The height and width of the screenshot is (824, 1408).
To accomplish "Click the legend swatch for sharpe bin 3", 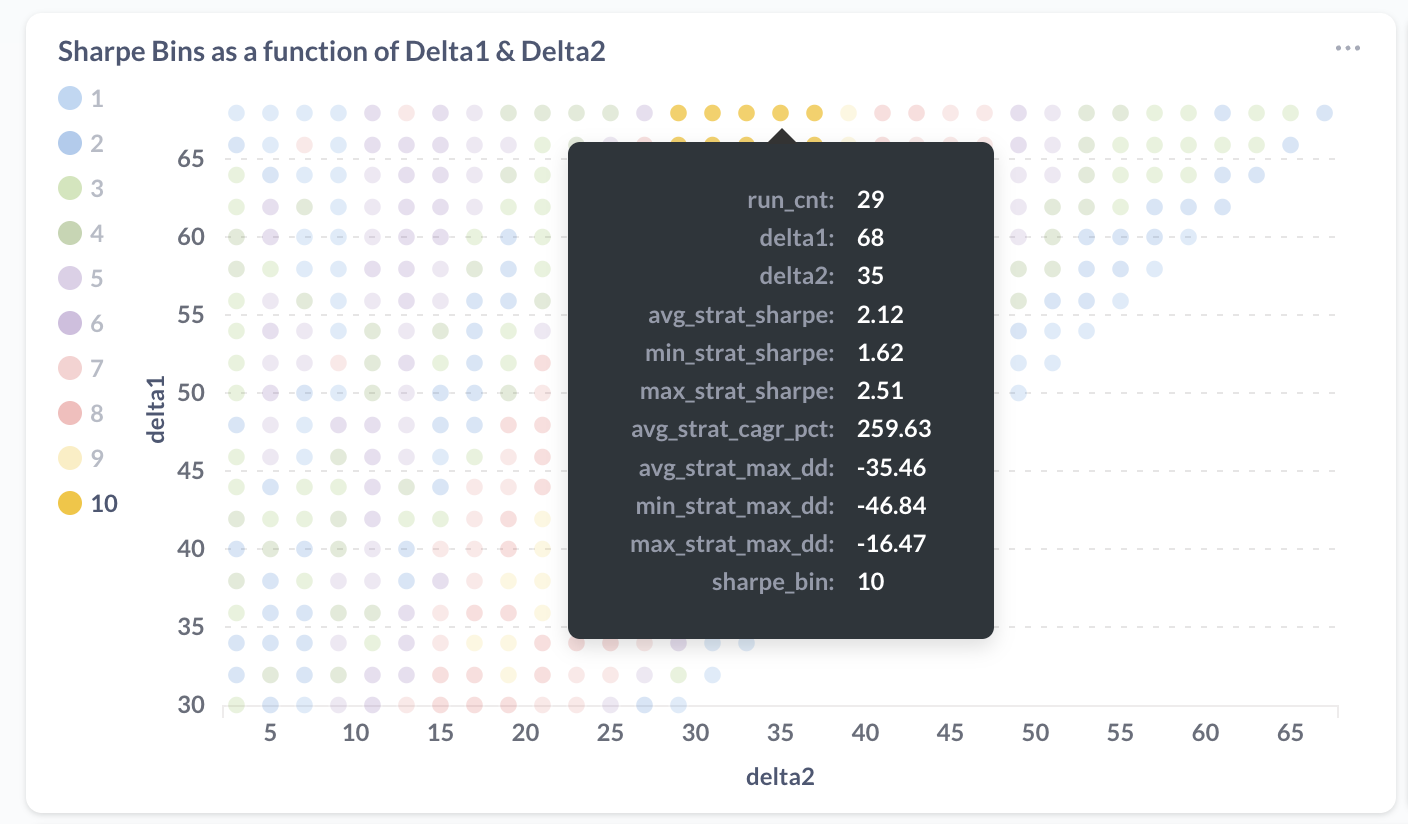I will coord(68,188).
